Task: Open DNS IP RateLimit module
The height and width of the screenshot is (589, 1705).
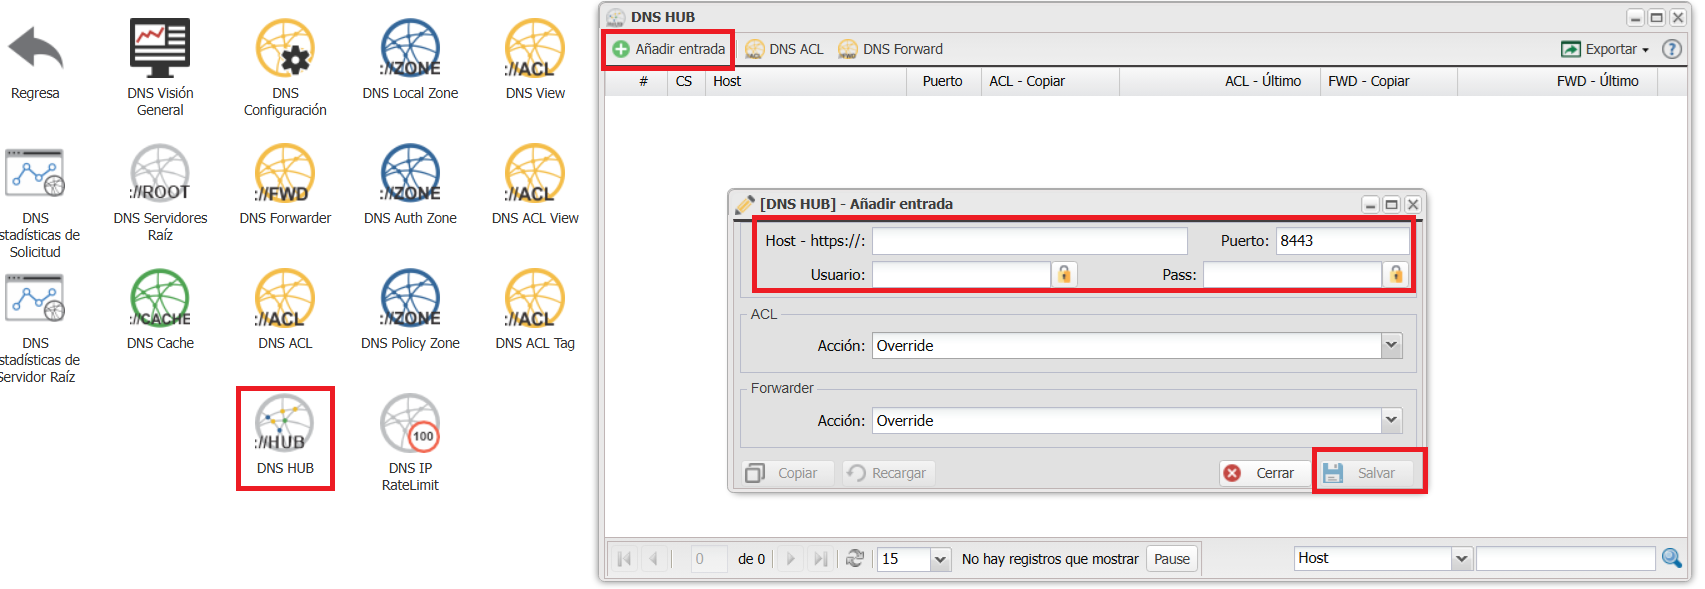Action: pyautogui.click(x=410, y=425)
